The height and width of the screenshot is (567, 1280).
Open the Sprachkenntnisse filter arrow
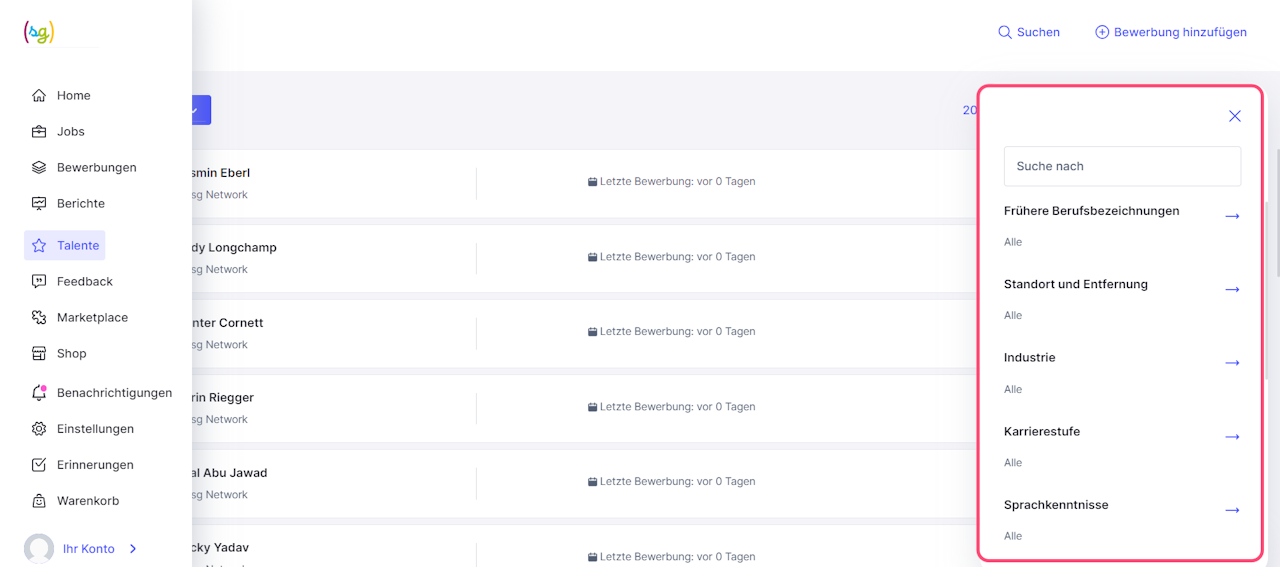[x=1232, y=510]
